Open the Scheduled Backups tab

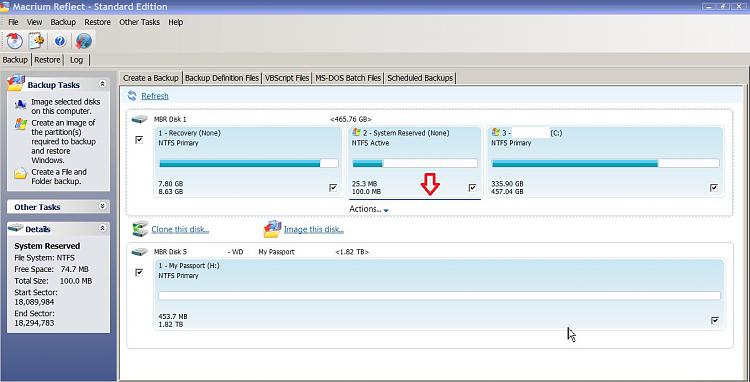tap(420, 78)
